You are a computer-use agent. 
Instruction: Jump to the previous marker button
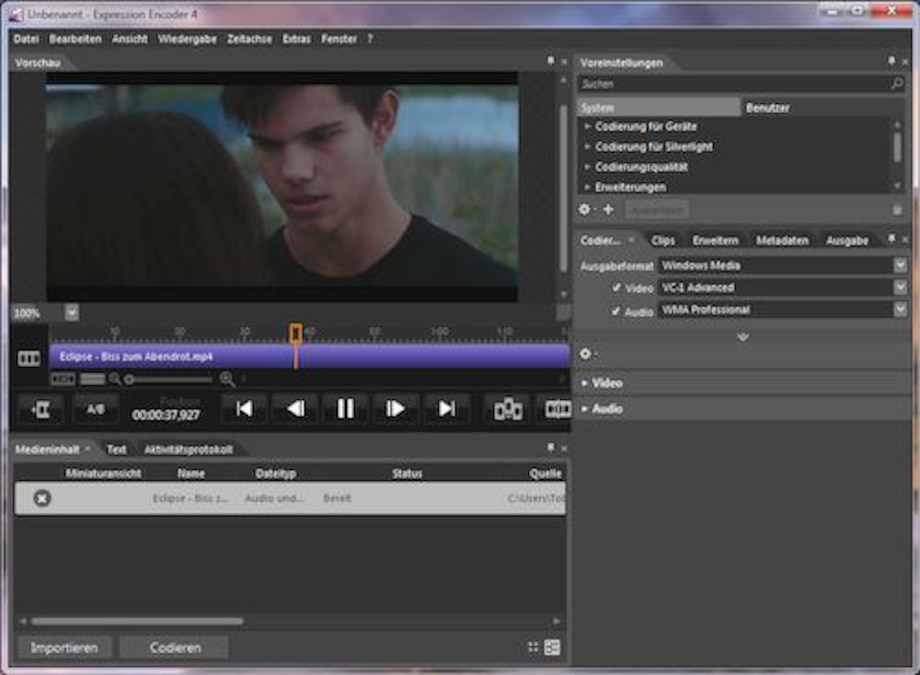[x=244, y=408]
